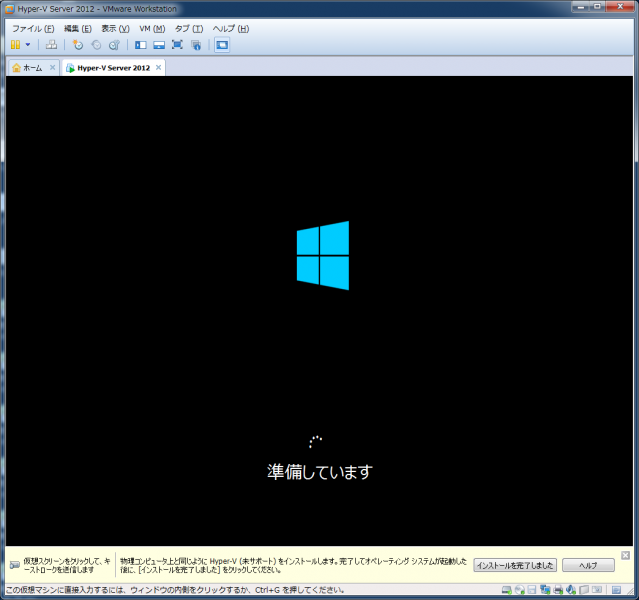Close the VMware Workstation window
The height and width of the screenshot is (600, 639).
[x=620, y=7]
